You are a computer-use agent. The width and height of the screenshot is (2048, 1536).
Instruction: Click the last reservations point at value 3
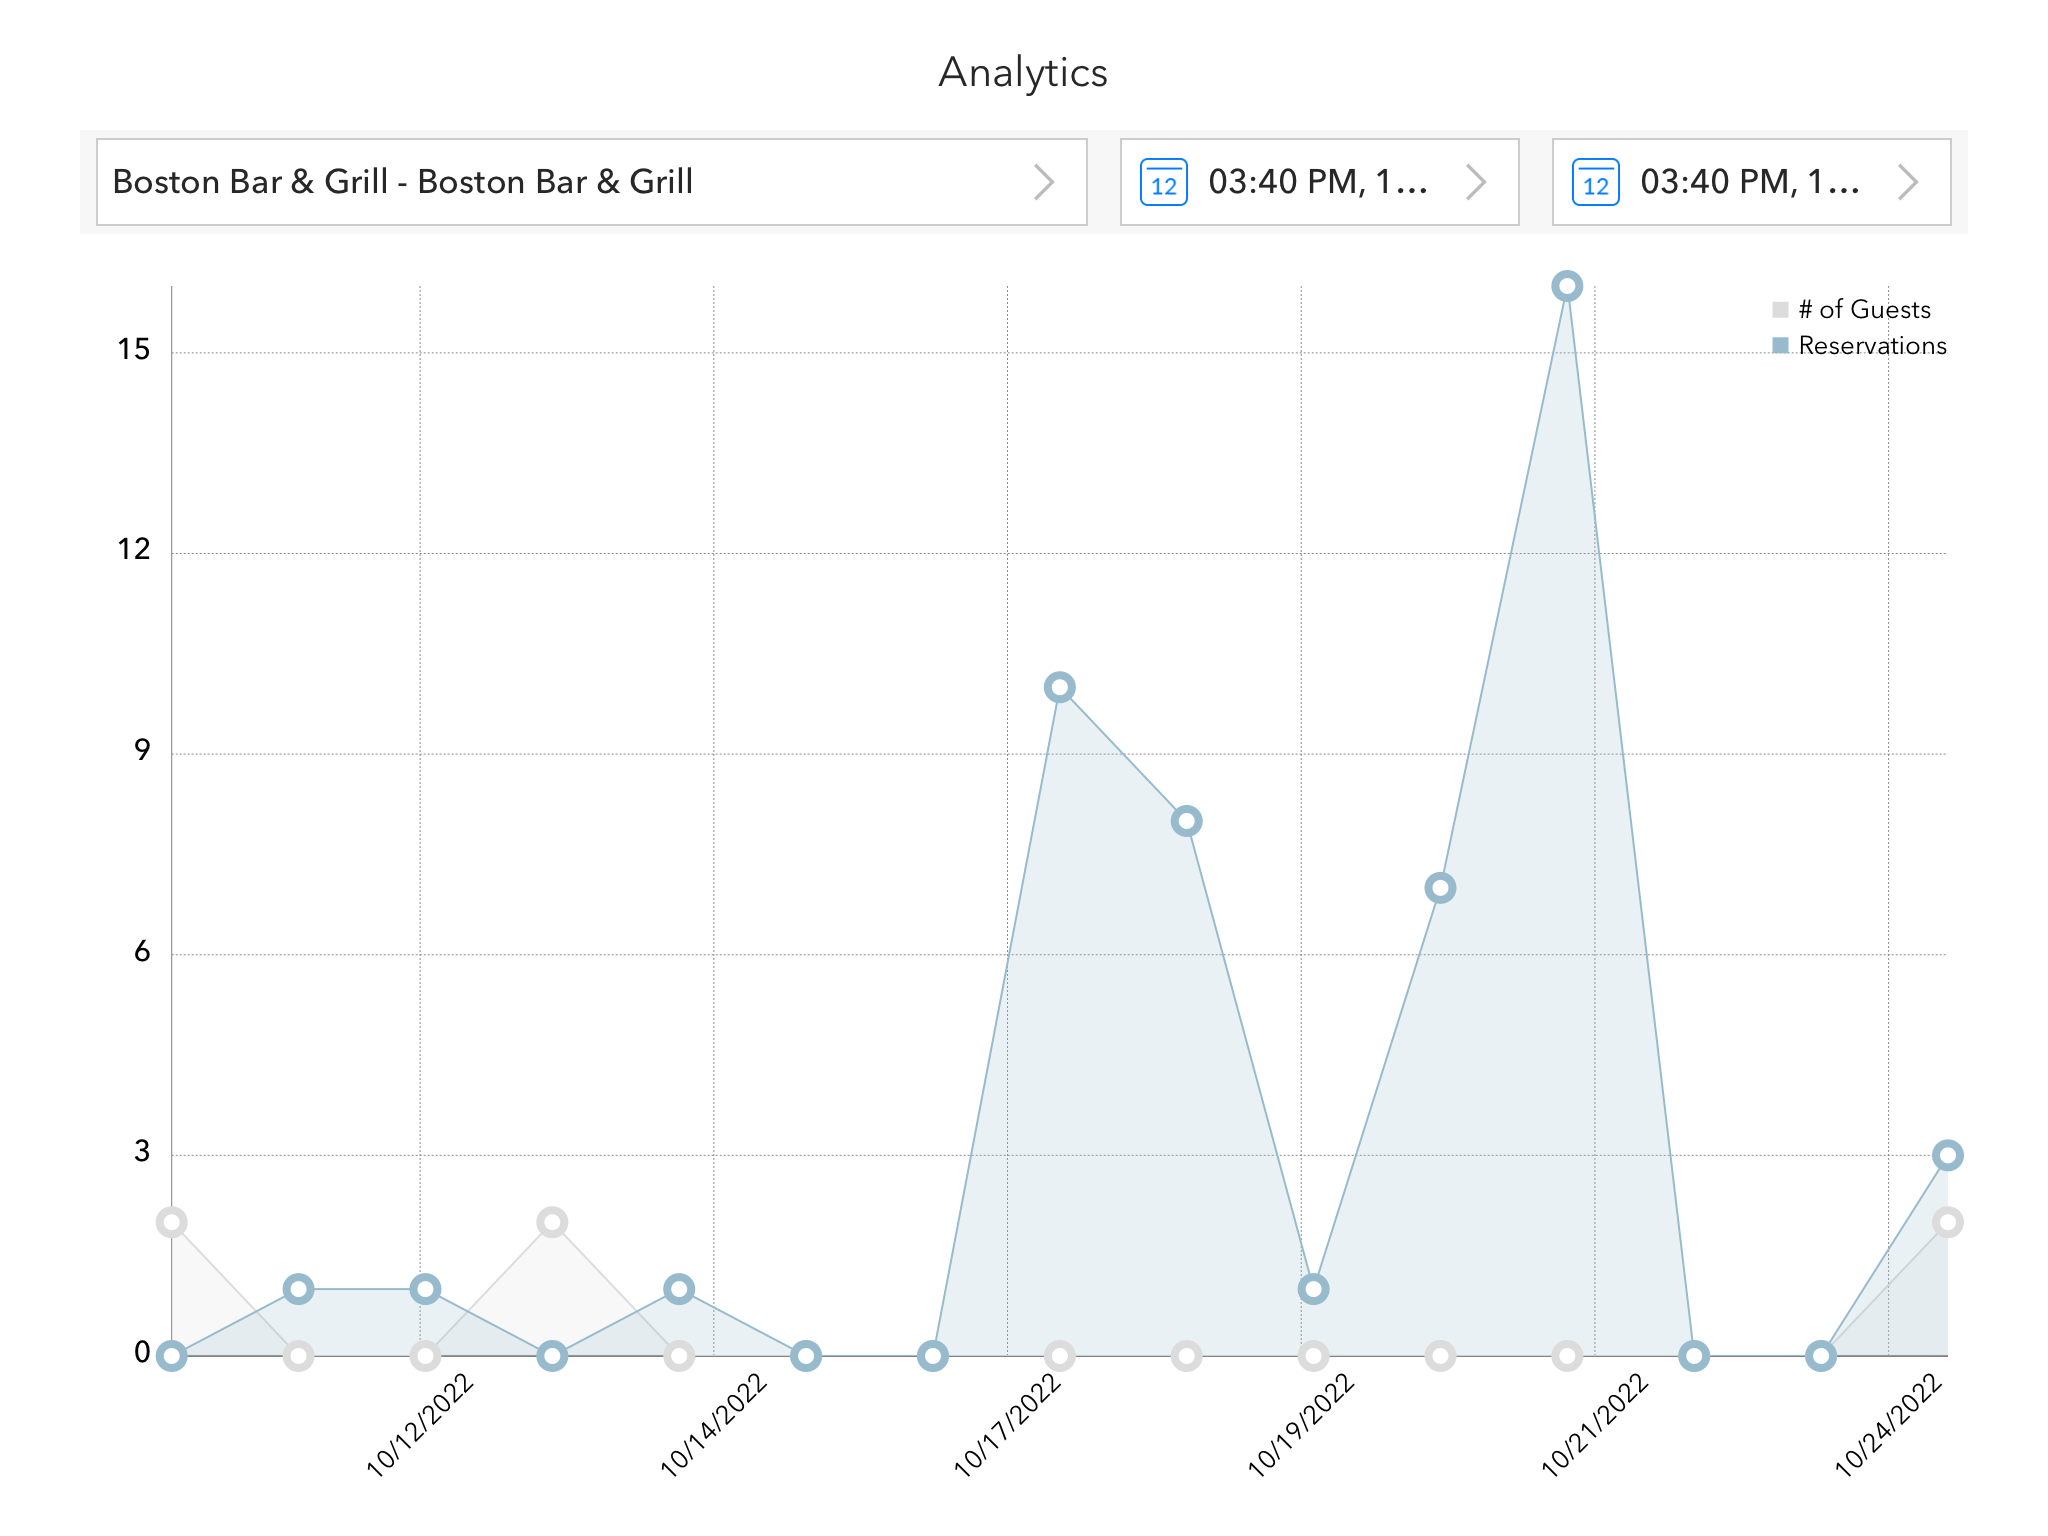click(1947, 1156)
